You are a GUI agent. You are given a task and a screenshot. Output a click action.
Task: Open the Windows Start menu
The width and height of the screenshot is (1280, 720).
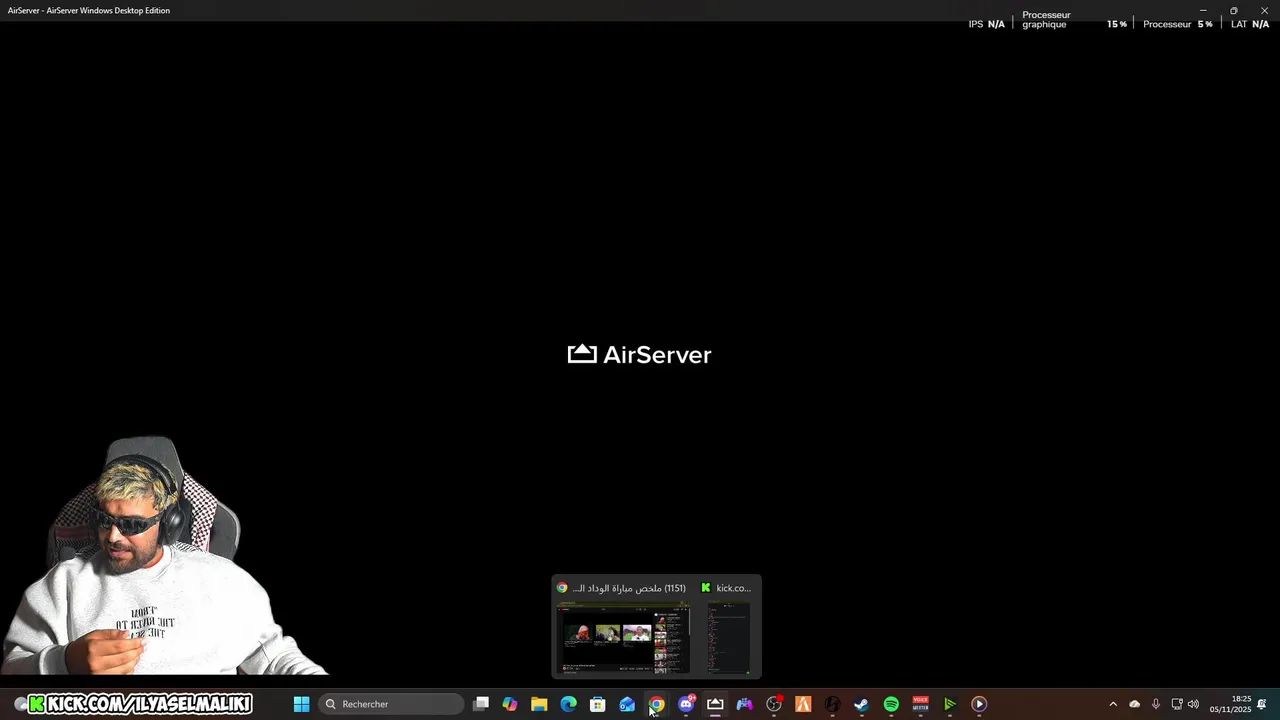coord(301,704)
